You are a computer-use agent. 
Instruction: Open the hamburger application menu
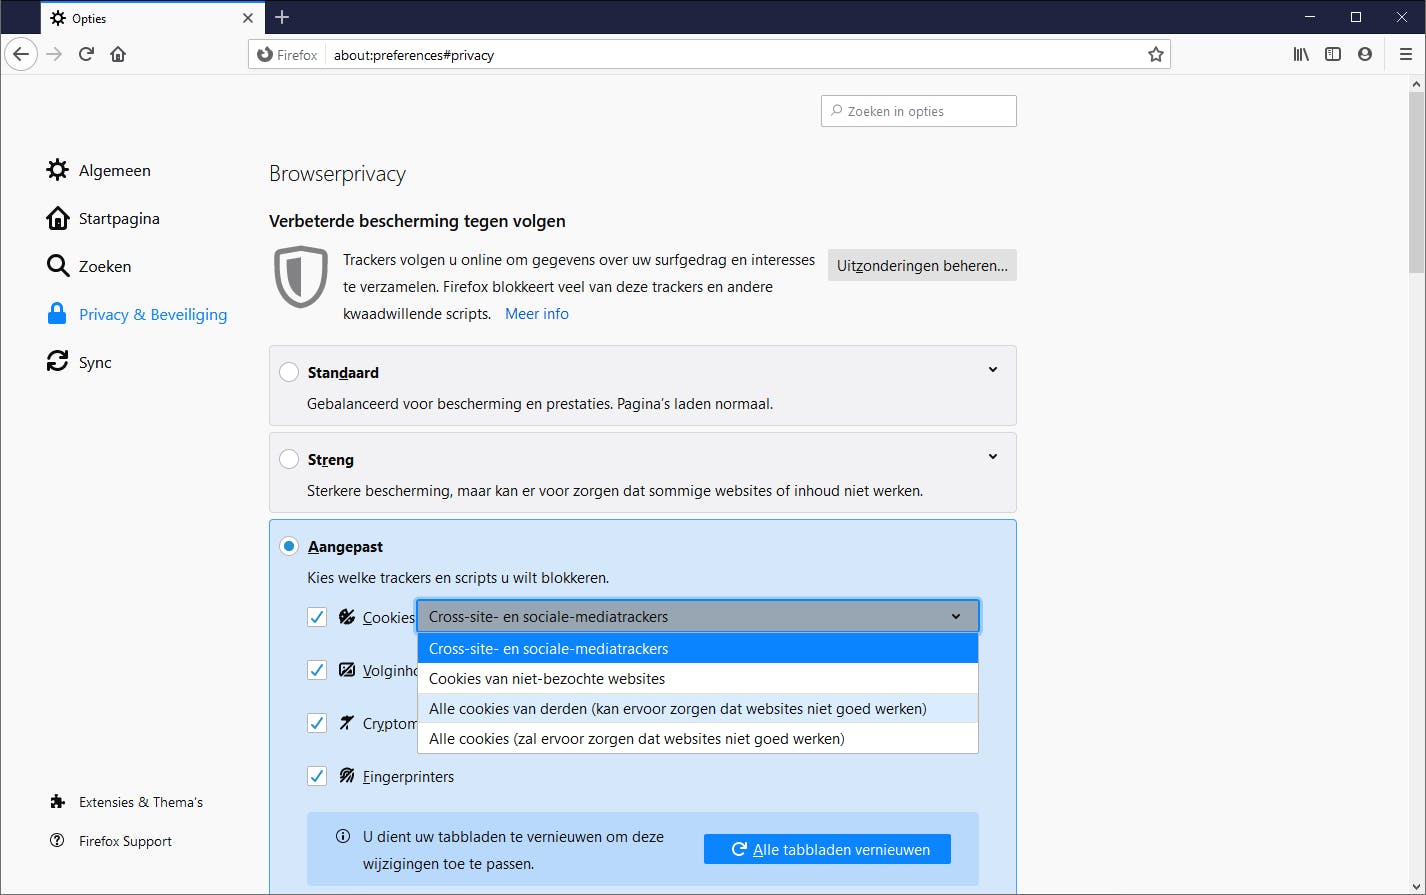tap(1406, 54)
